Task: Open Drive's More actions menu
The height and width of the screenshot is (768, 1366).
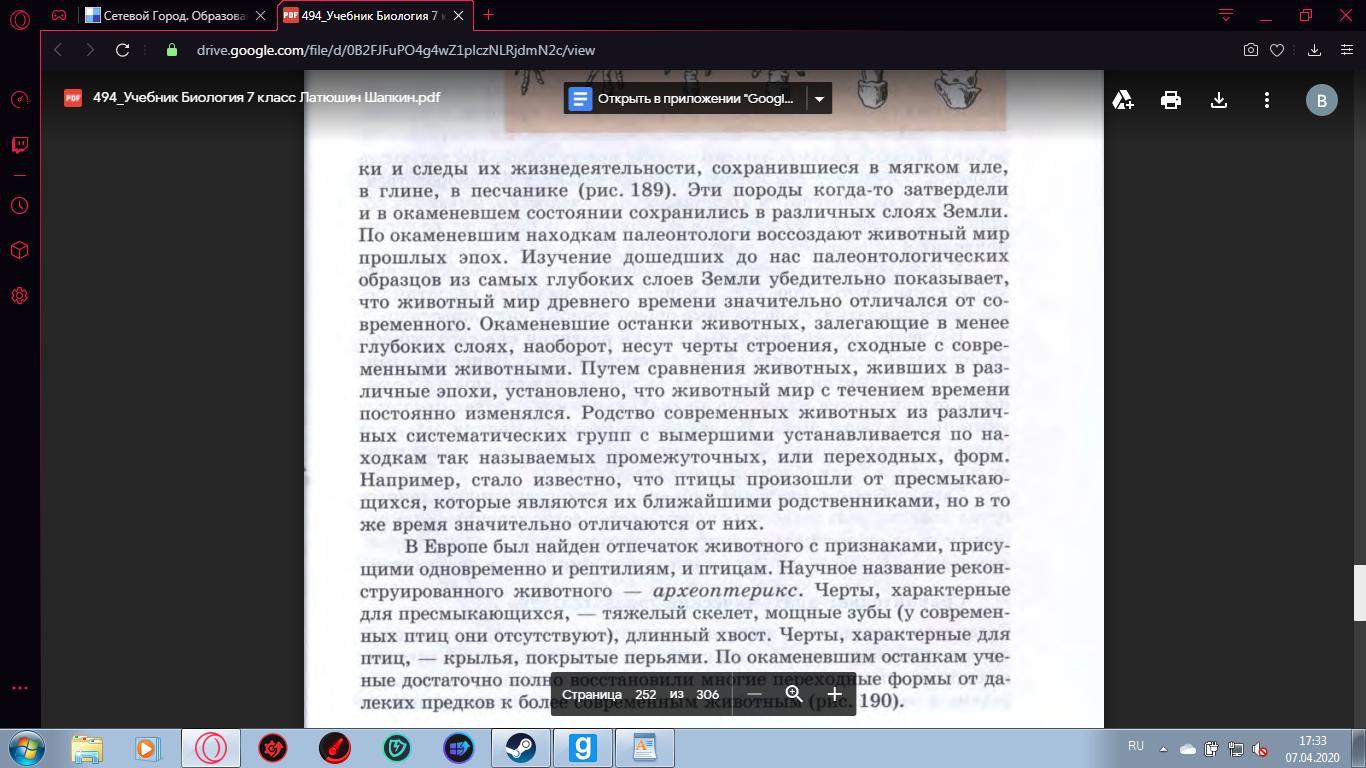Action: [1267, 100]
